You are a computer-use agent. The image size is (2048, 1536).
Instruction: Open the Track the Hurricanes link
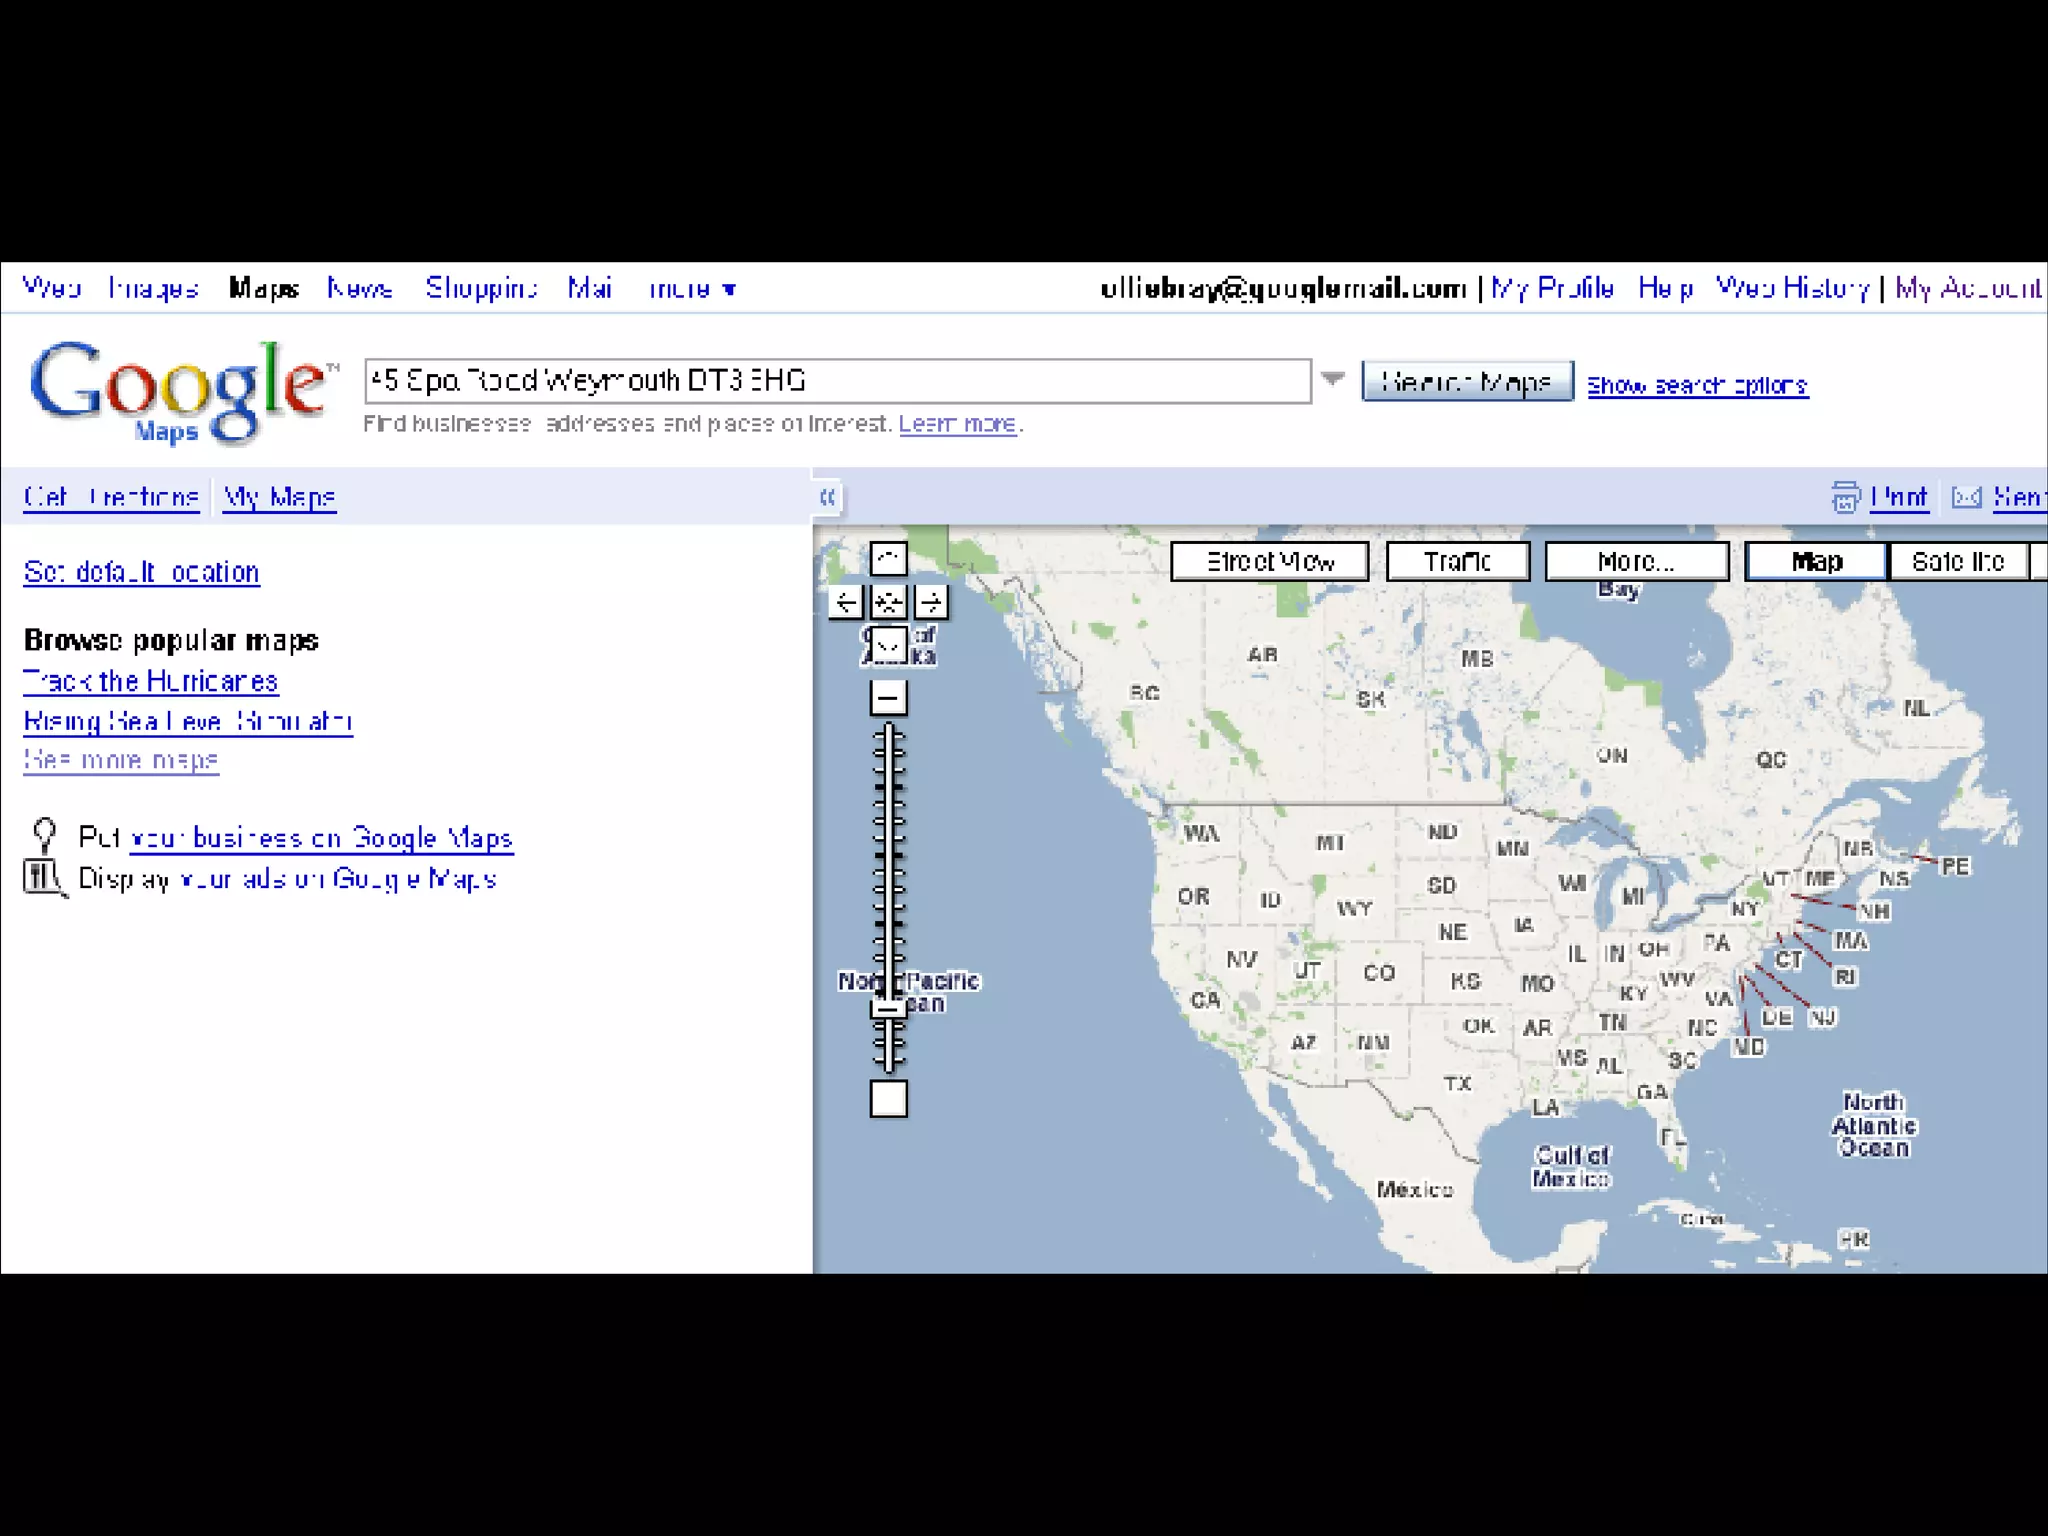150,681
